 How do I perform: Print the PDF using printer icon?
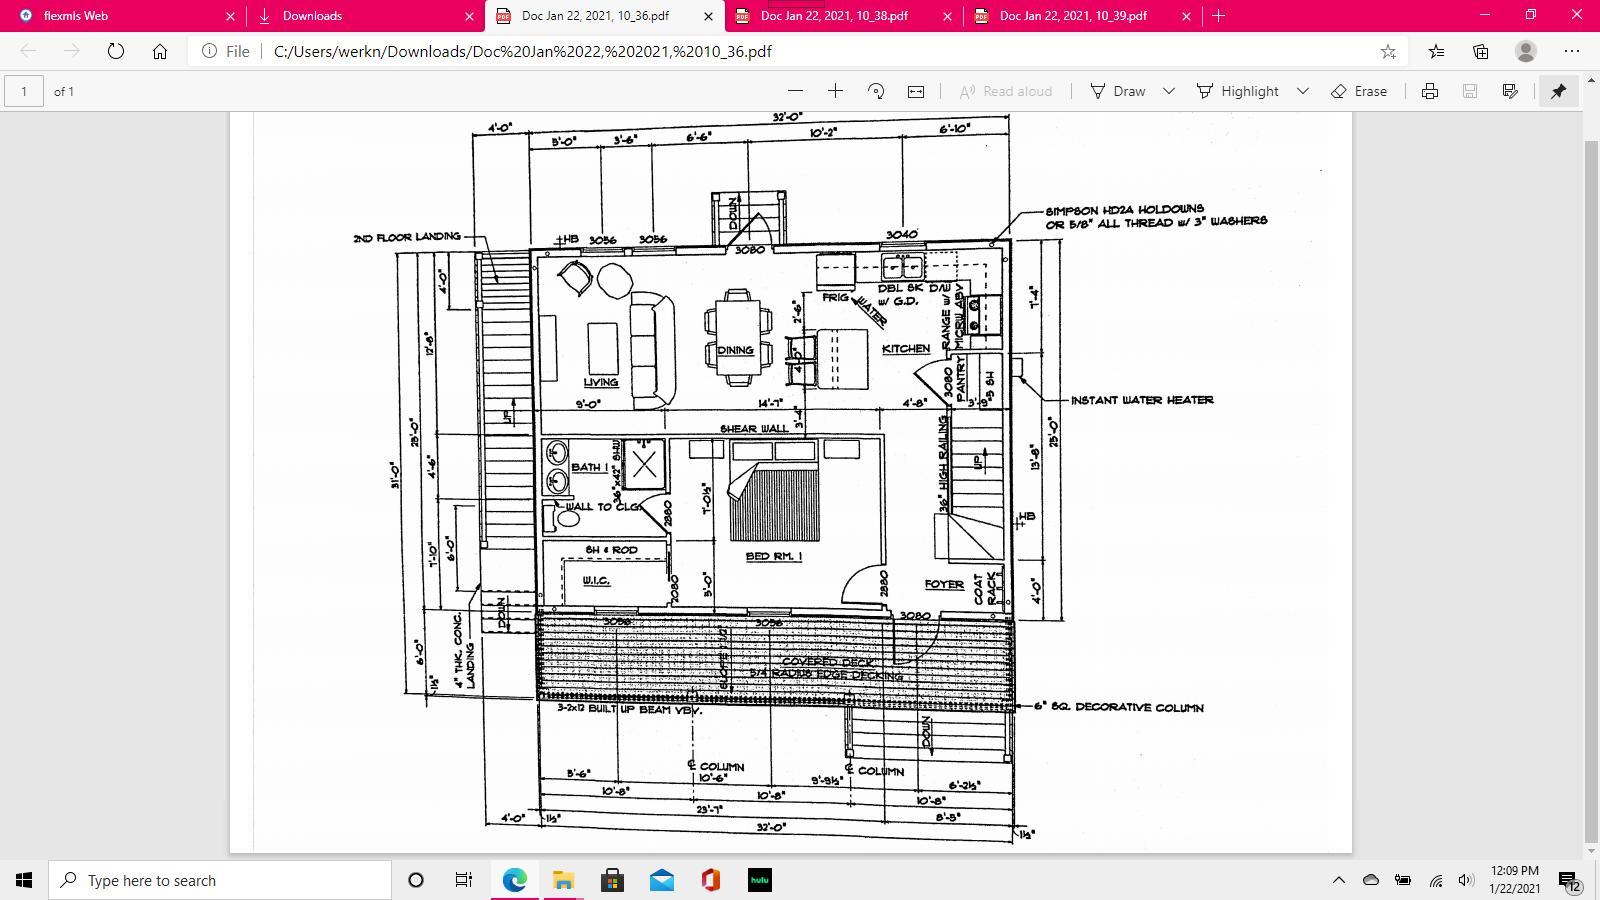pyautogui.click(x=1430, y=91)
